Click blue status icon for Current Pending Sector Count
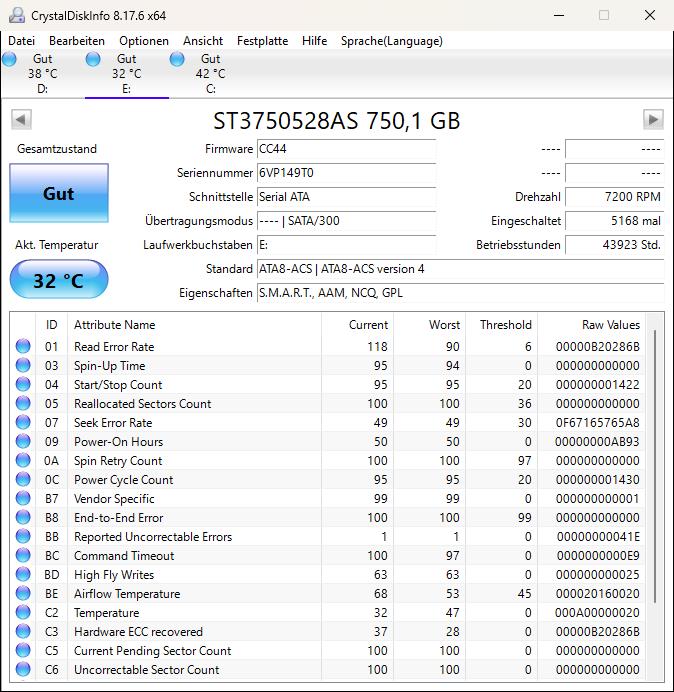The height and width of the screenshot is (692, 674). point(23,650)
